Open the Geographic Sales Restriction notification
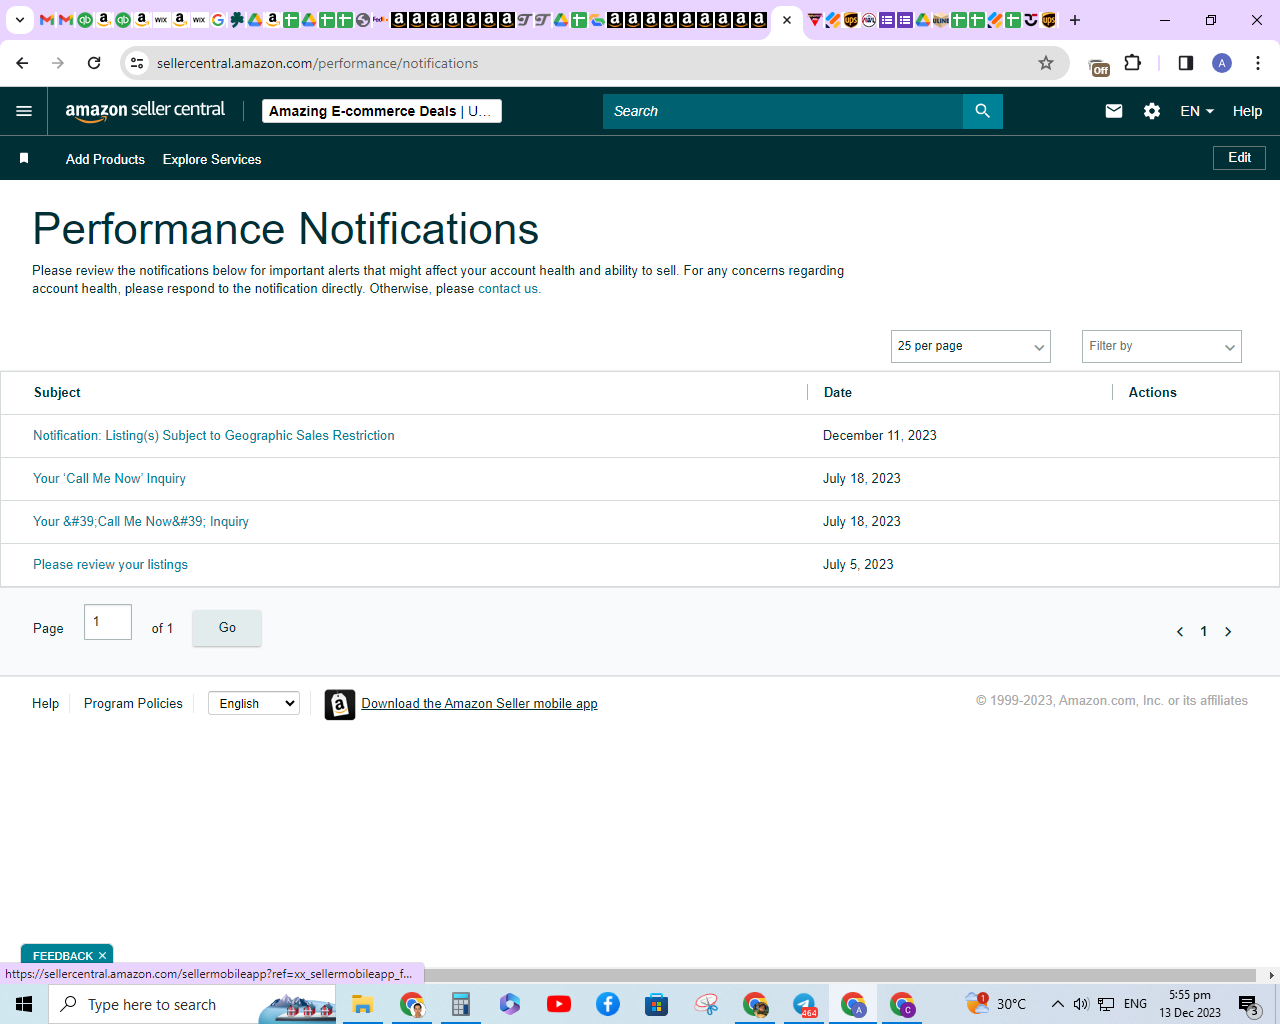This screenshot has width=1280, height=1024. 214,436
